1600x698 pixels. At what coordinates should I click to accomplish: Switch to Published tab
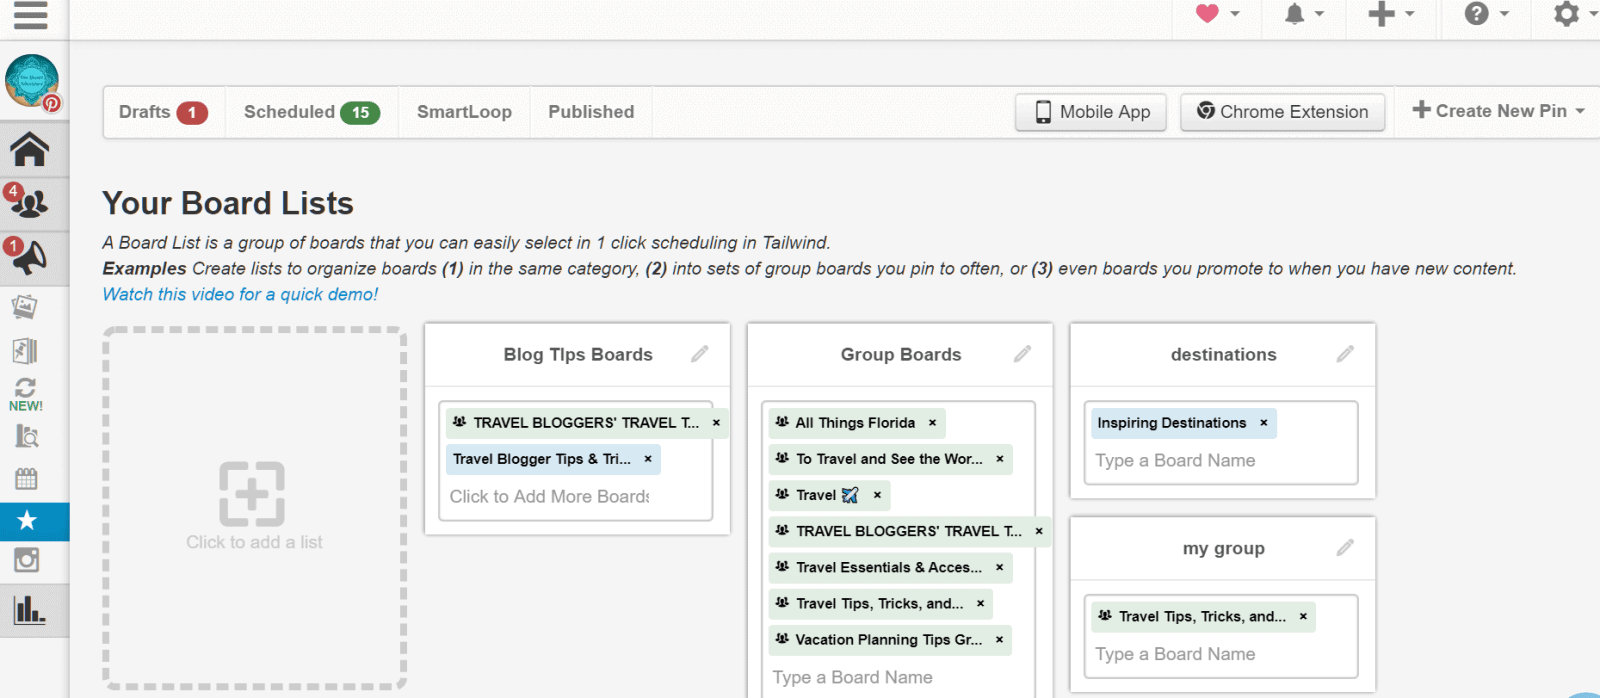591,112
